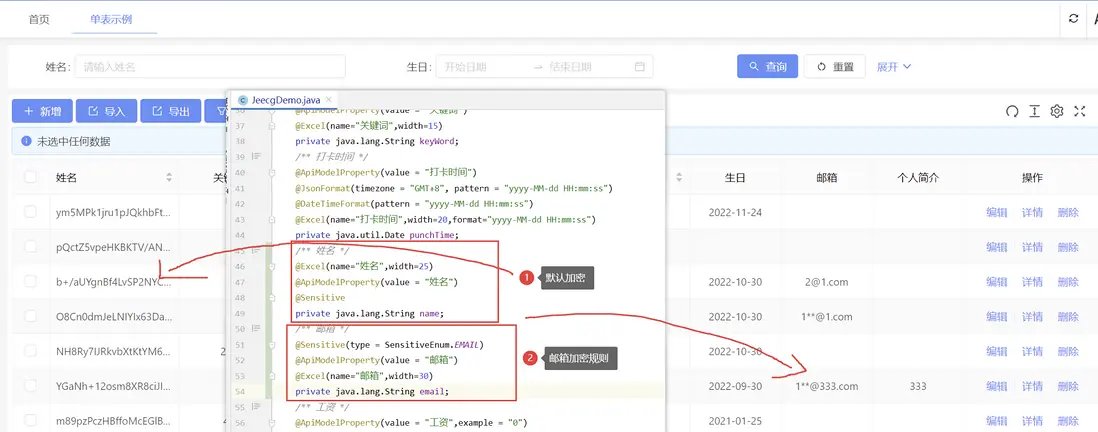Click the 2022-09-30 birthday cell
Image resolution: width=1098 pixels, height=432 pixels.
735,386
